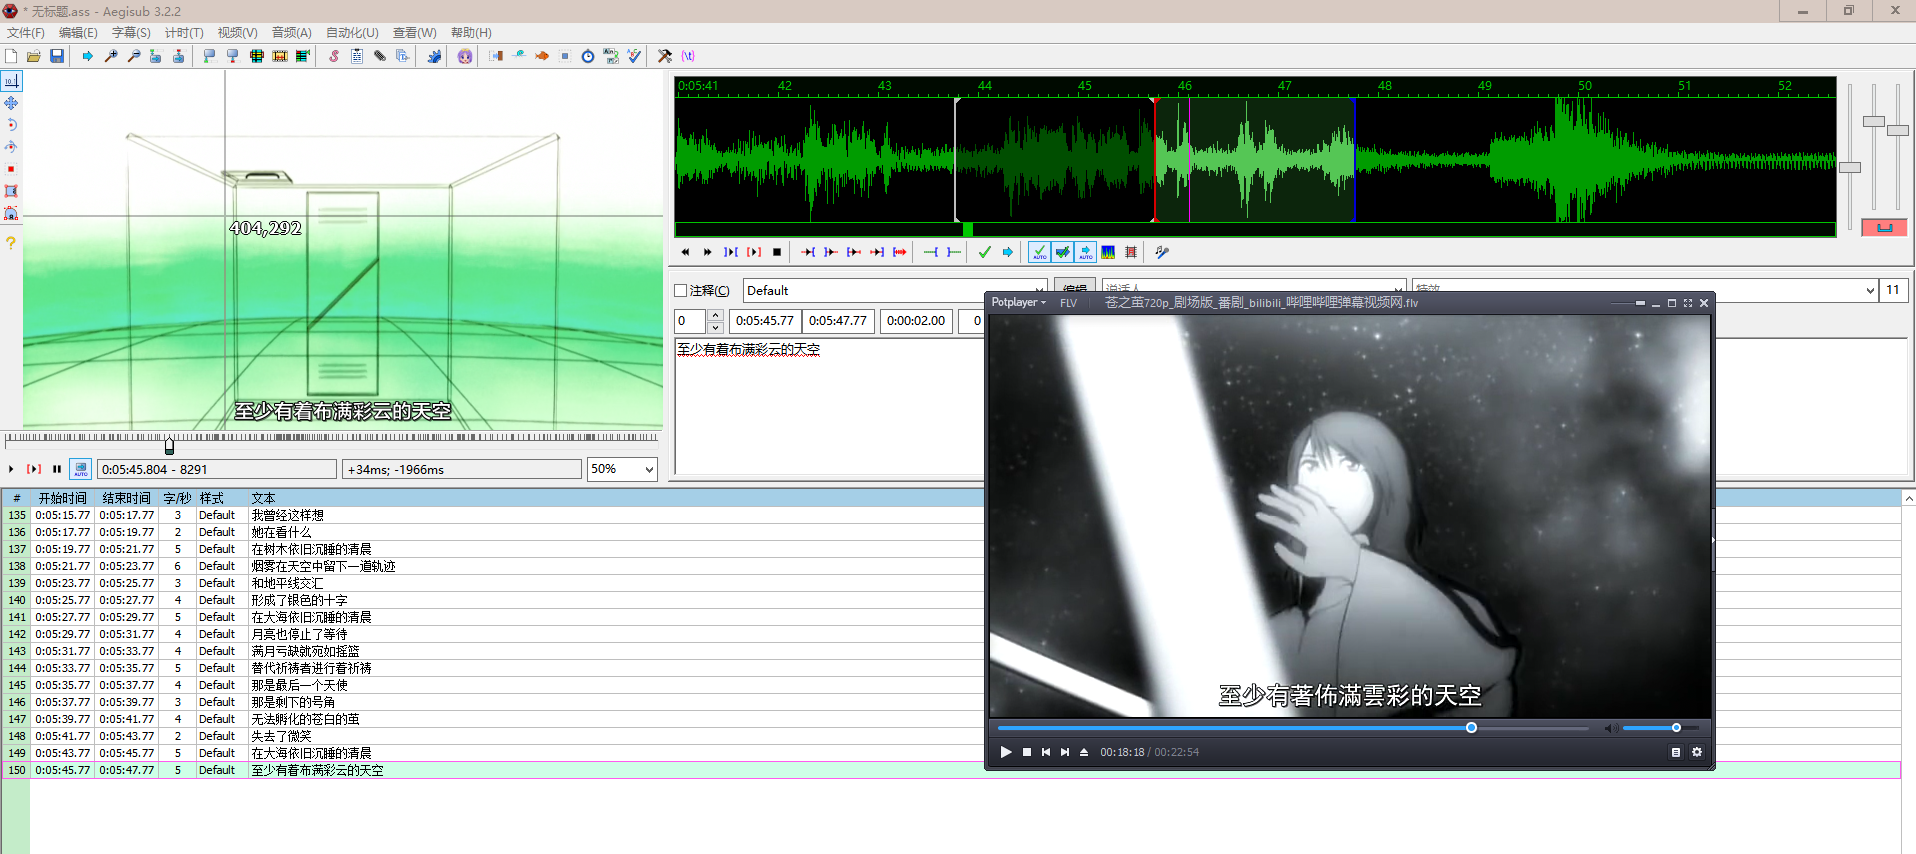The width and height of the screenshot is (1916, 854).
Task: Open the 编辑(E) menu
Action: [78, 33]
